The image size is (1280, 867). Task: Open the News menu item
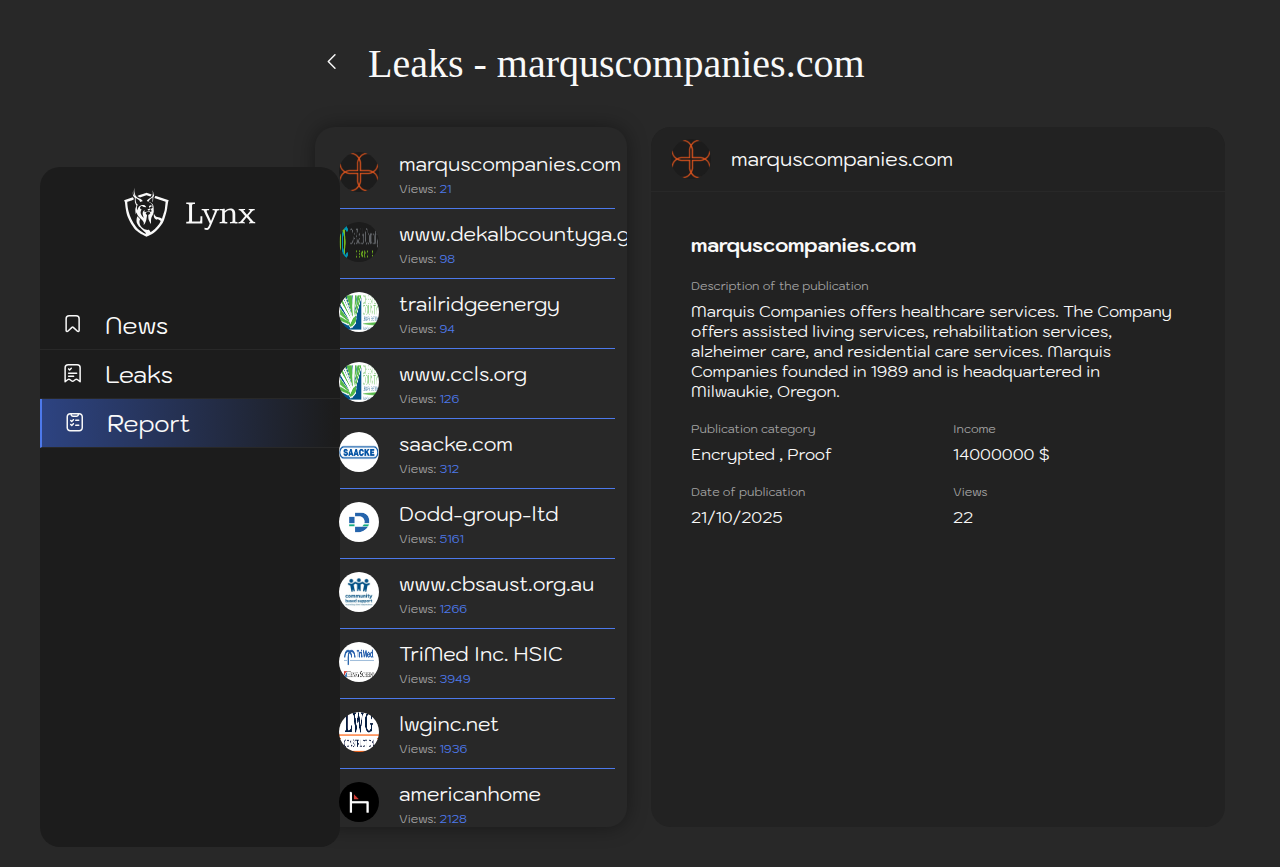137,326
